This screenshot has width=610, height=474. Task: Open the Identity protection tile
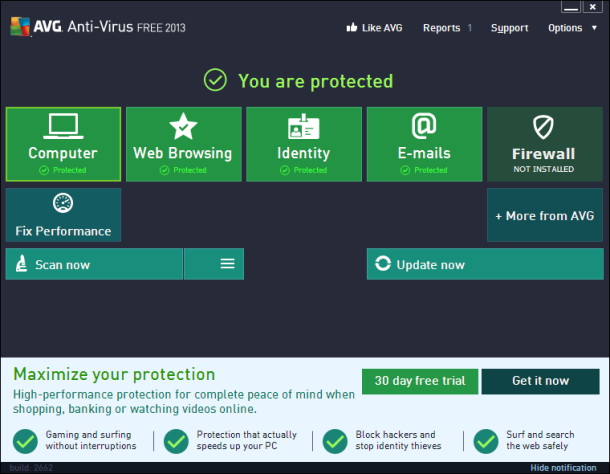[303, 144]
